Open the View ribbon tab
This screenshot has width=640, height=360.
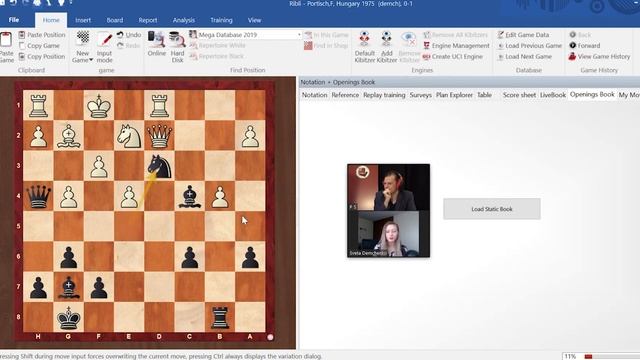tap(254, 20)
